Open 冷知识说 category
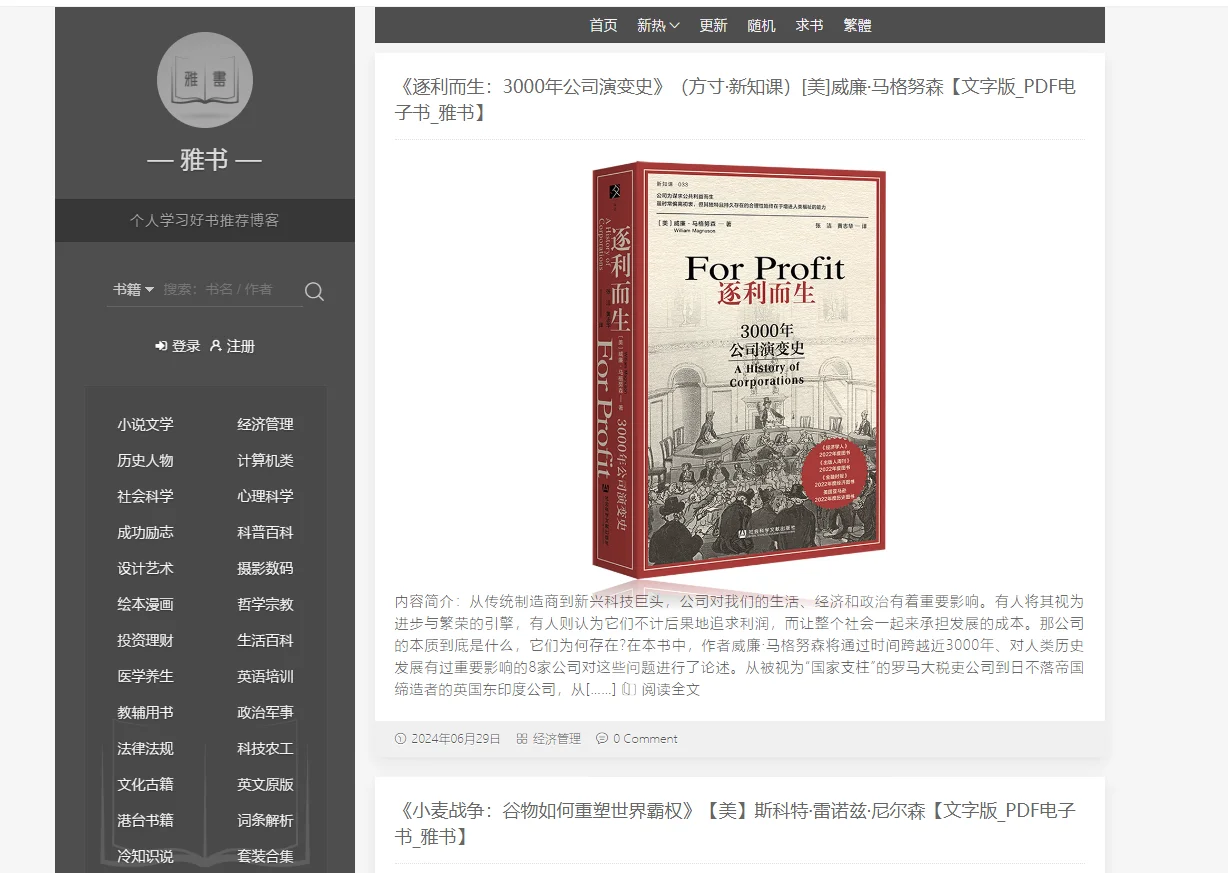Viewport: 1228px width, 873px height. (145, 856)
